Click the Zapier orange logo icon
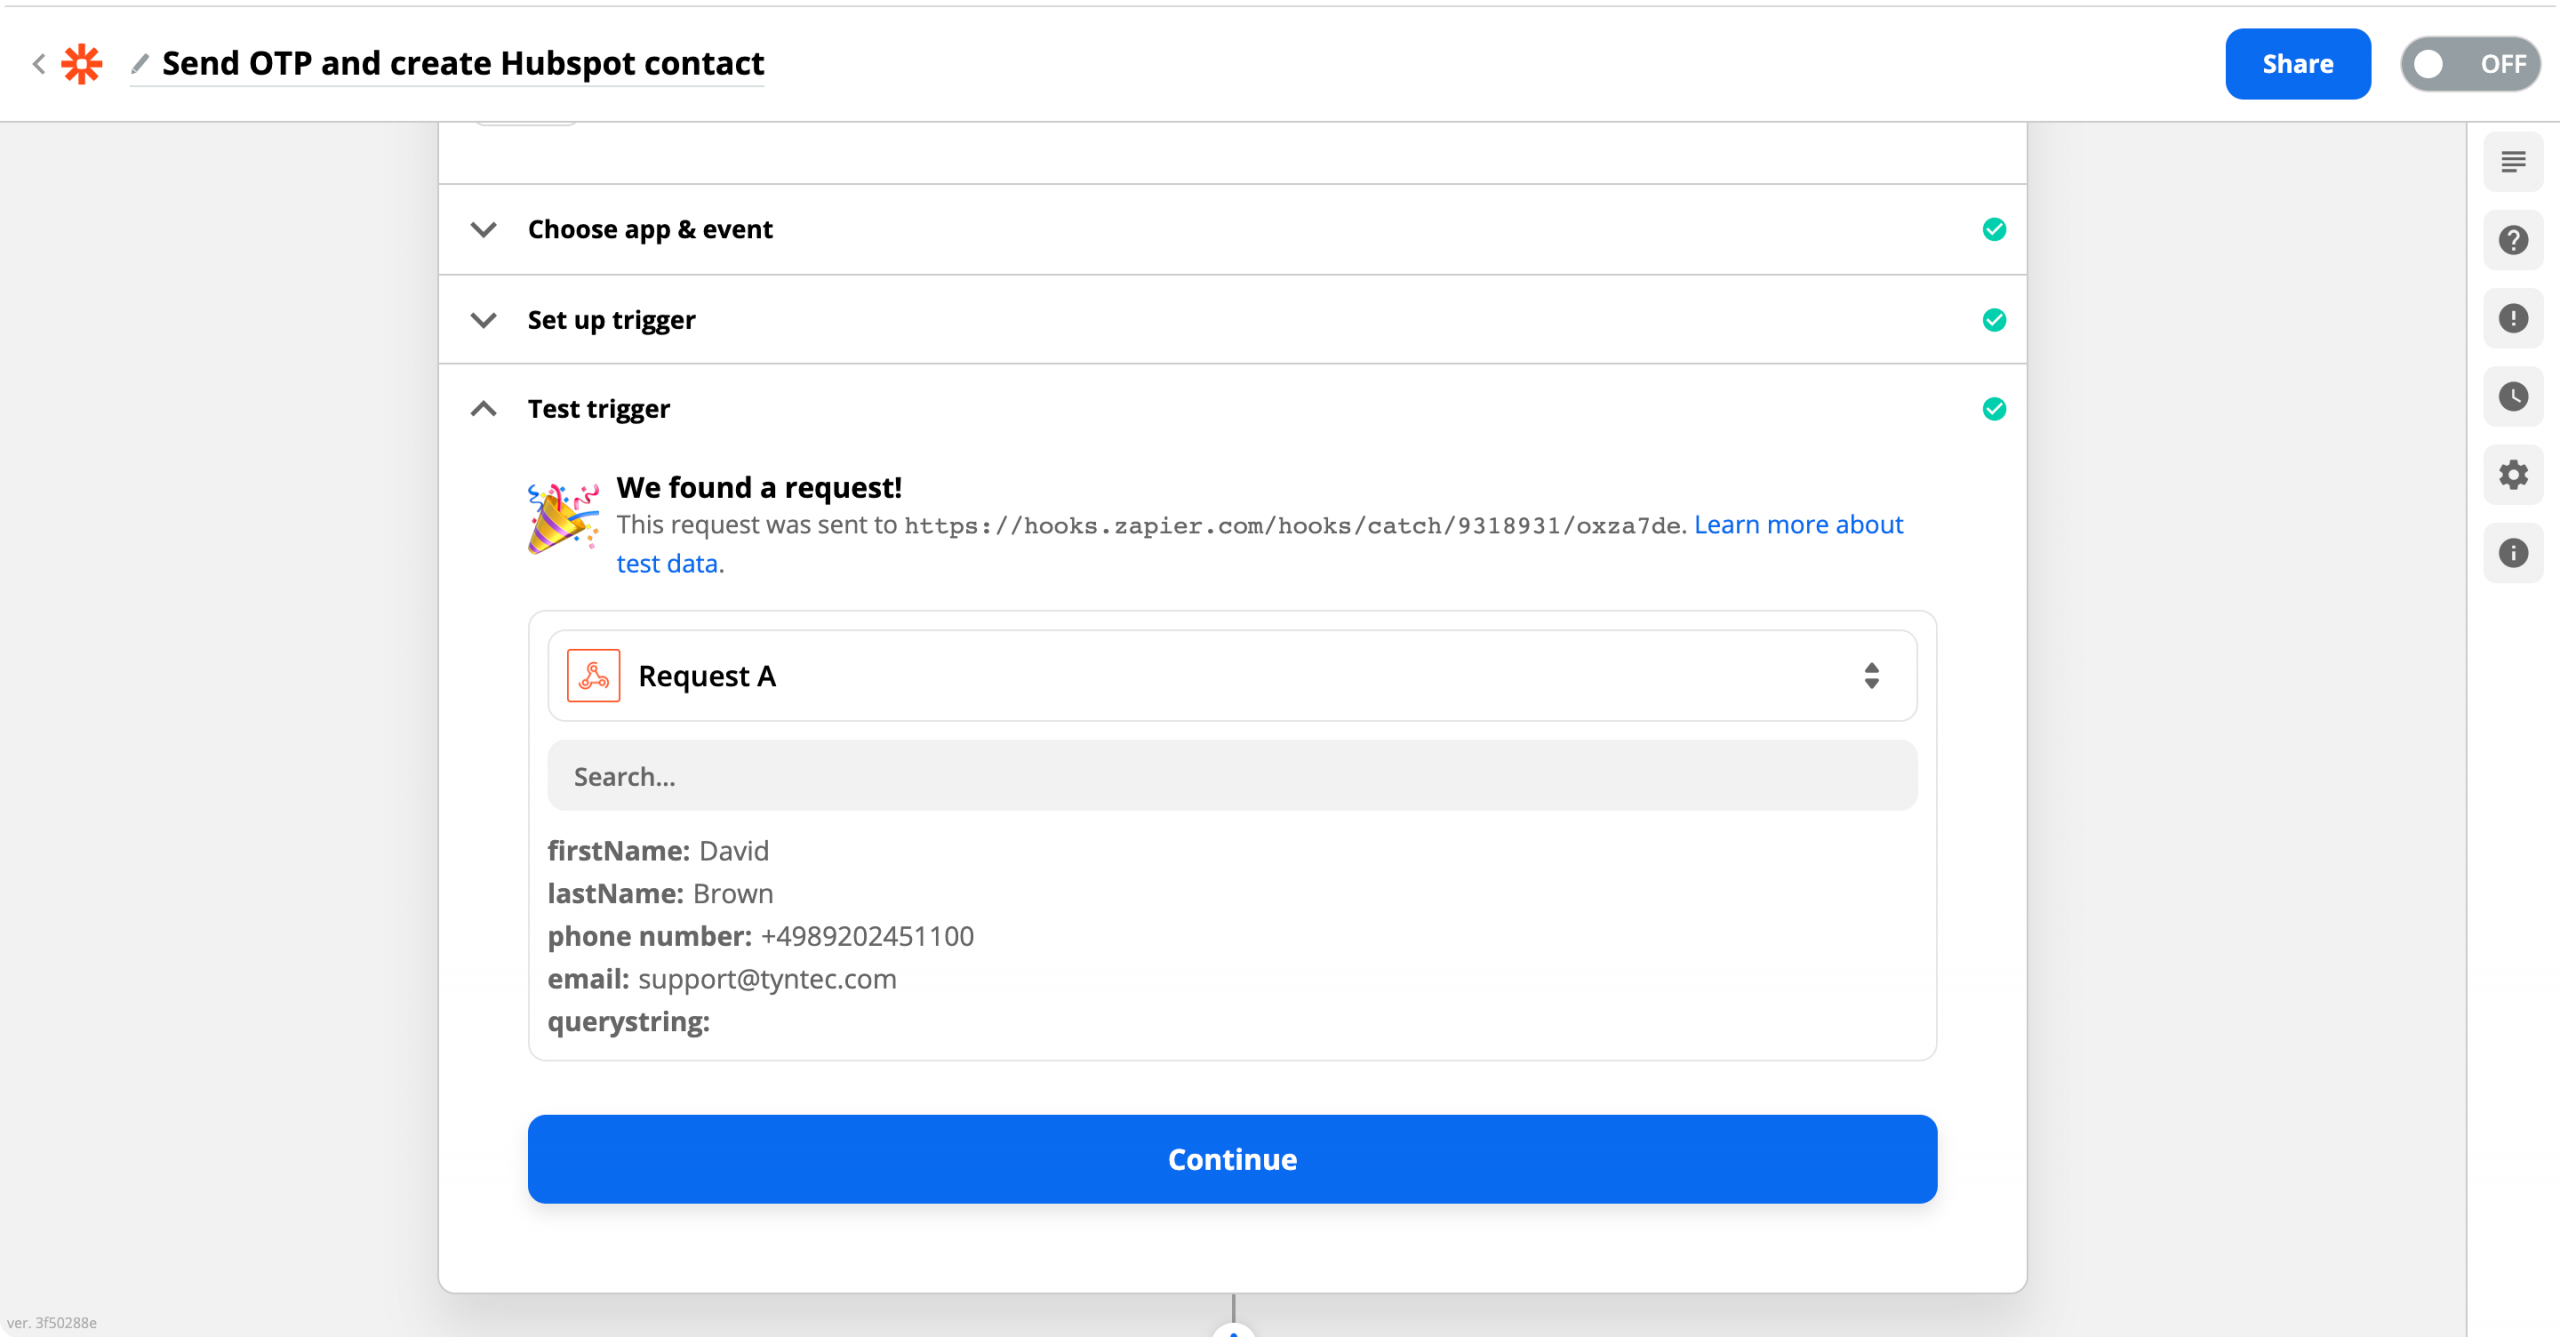2560x1337 pixels. pyautogui.click(x=82, y=64)
